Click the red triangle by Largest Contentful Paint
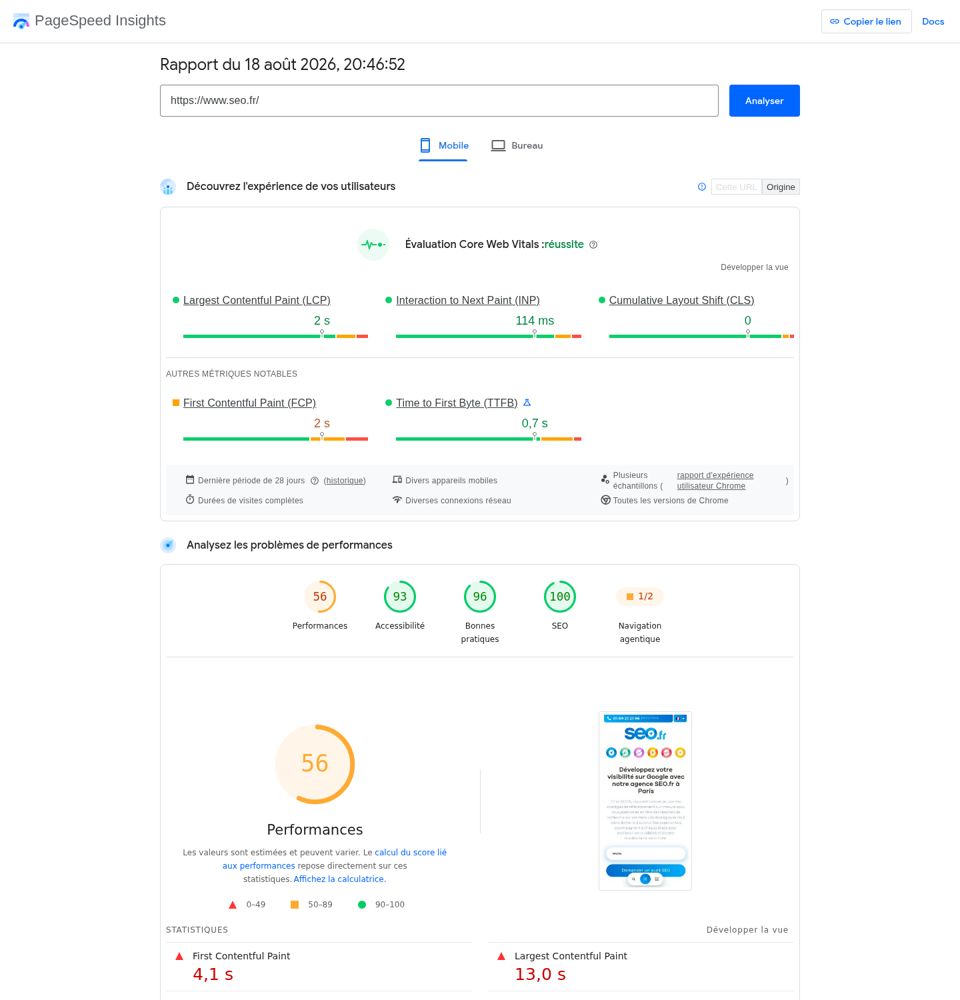 point(501,956)
